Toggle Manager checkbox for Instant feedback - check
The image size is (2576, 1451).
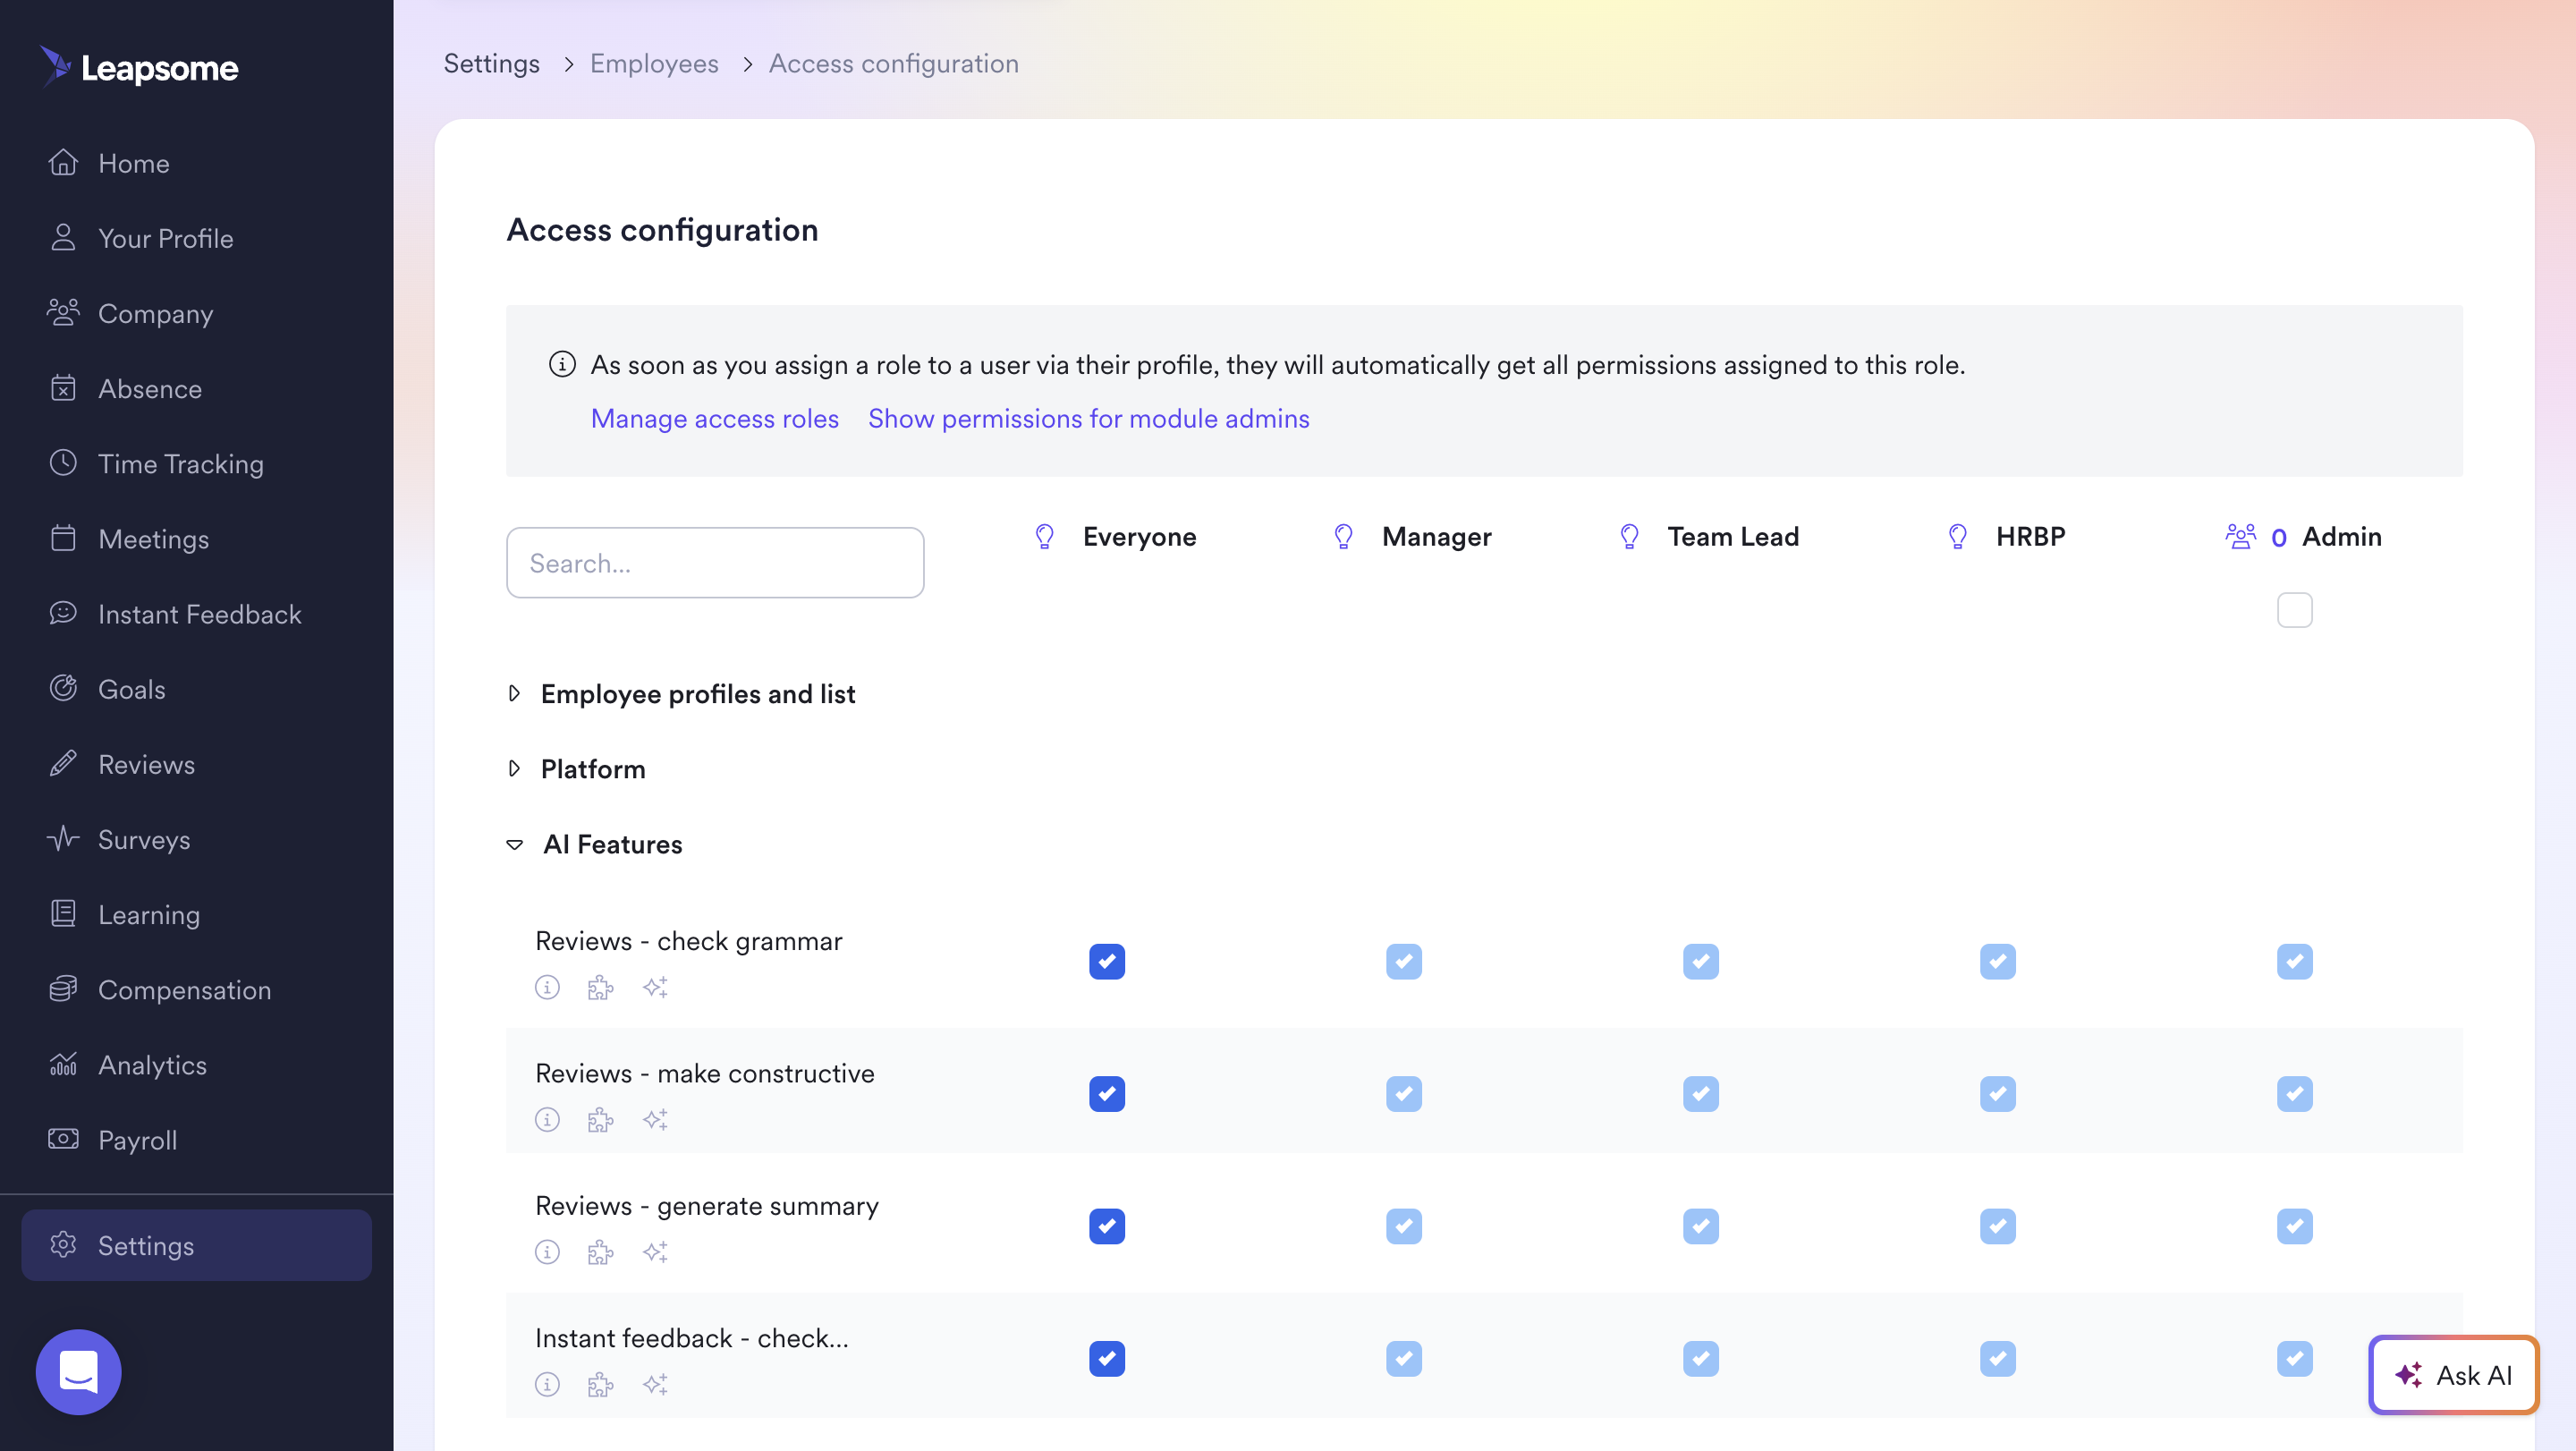click(1404, 1359)
